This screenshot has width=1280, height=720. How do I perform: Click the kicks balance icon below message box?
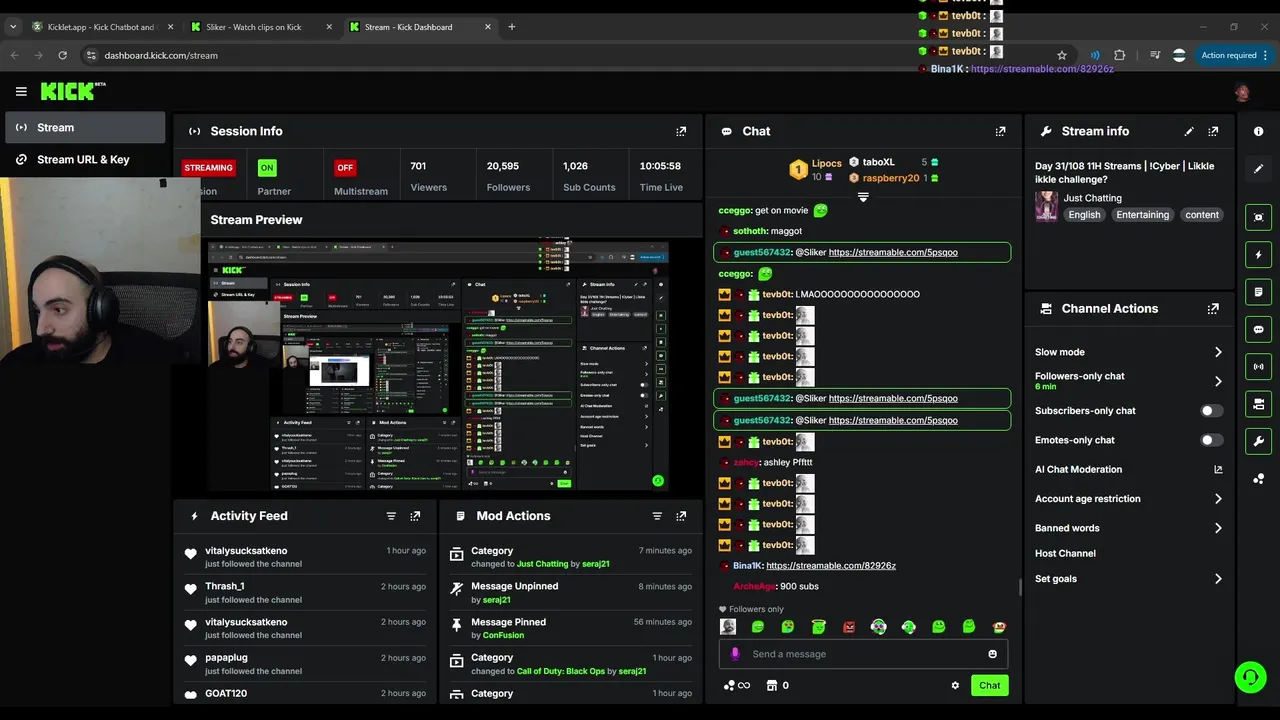point(729,685)
